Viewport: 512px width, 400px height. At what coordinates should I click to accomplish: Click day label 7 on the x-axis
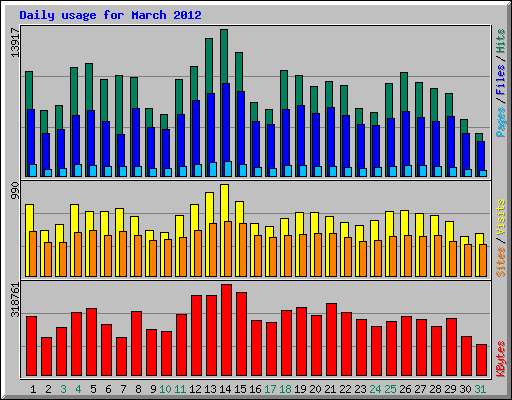123,389
